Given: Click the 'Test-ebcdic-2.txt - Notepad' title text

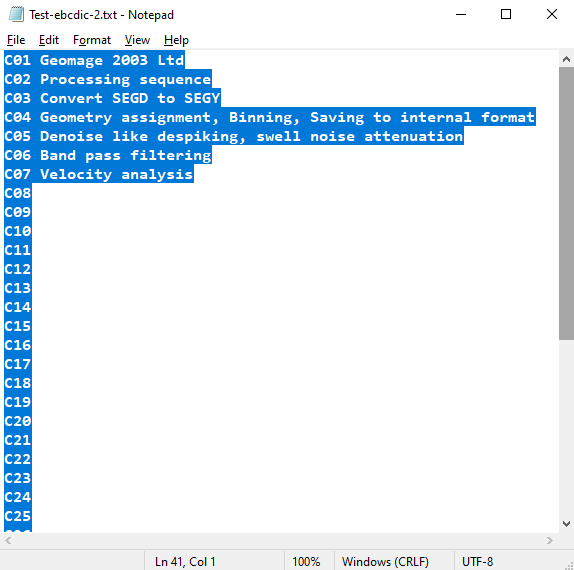Looking at the screenshot, I should [101, 15].
